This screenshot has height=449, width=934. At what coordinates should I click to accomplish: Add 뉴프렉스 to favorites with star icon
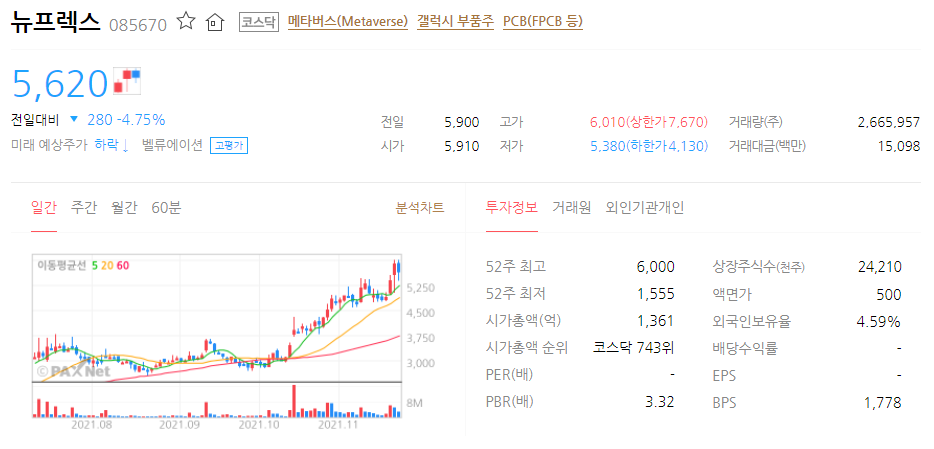coord(186,22)
